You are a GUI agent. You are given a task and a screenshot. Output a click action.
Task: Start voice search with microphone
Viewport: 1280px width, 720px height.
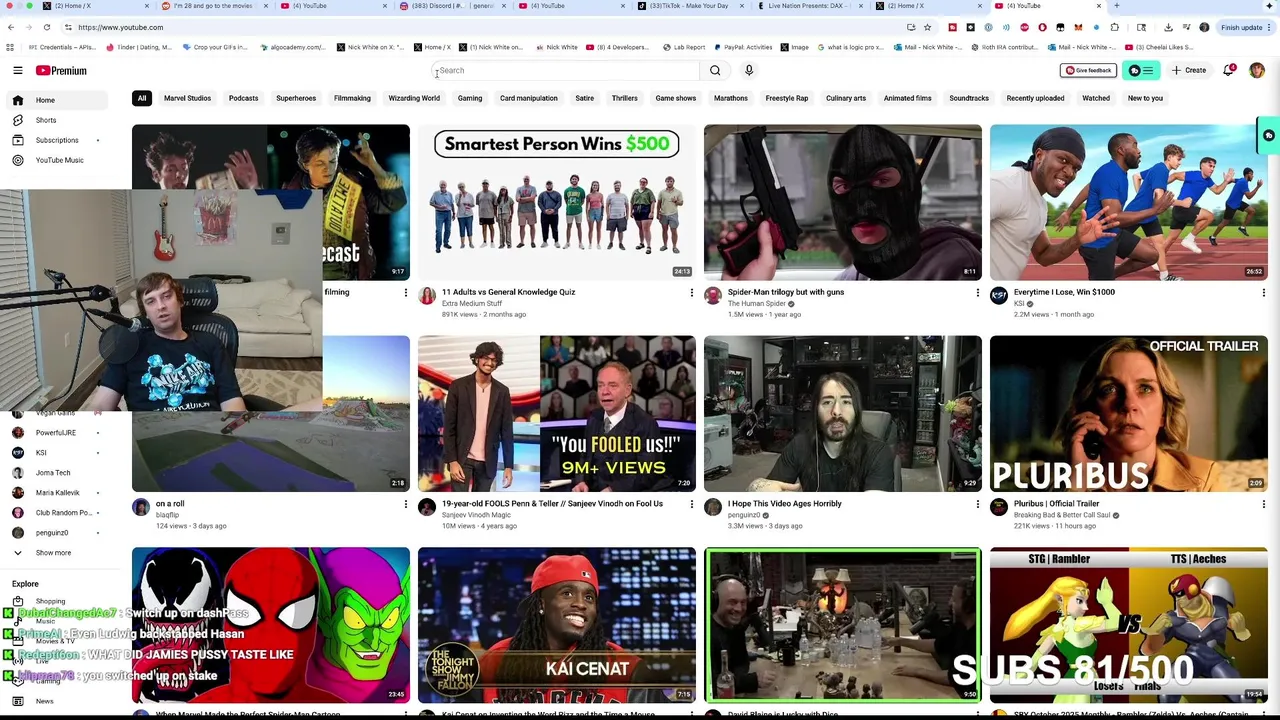pos(749,70)
